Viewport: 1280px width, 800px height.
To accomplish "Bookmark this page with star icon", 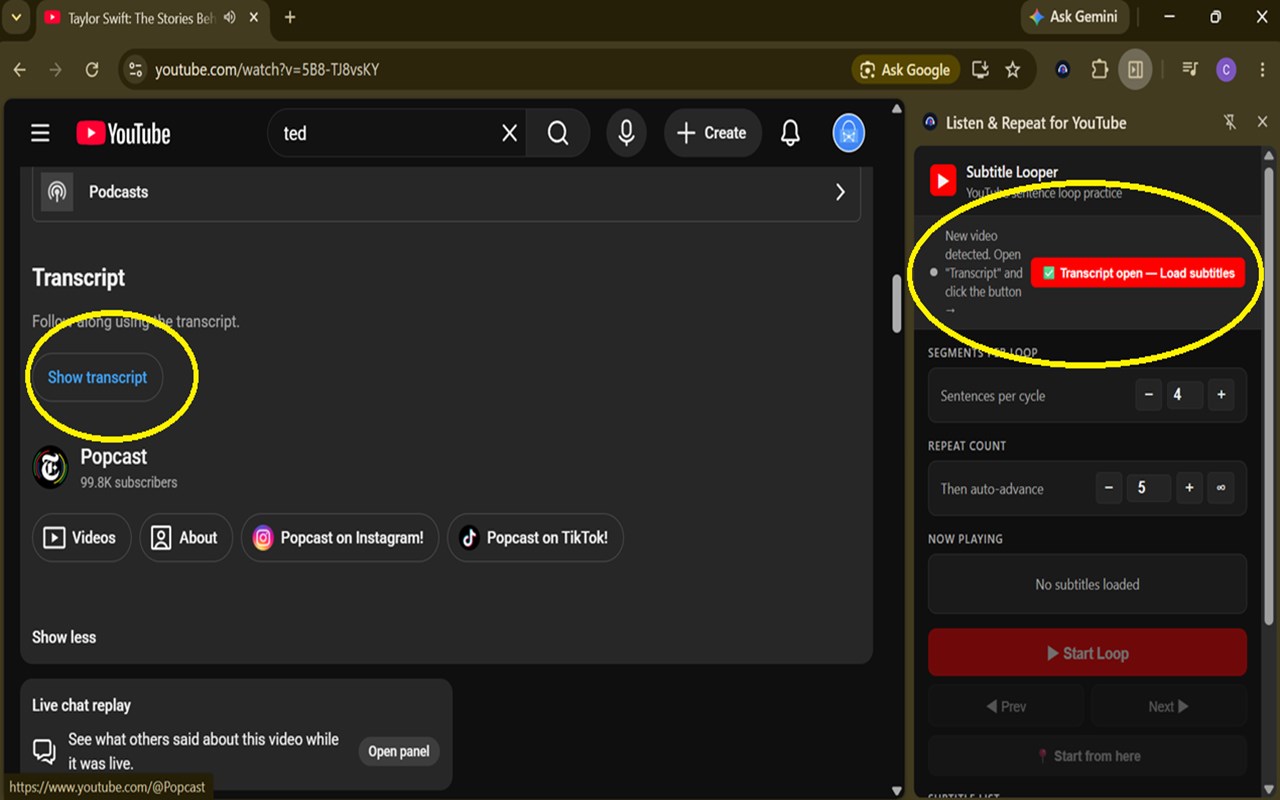I will (1013, 70).
